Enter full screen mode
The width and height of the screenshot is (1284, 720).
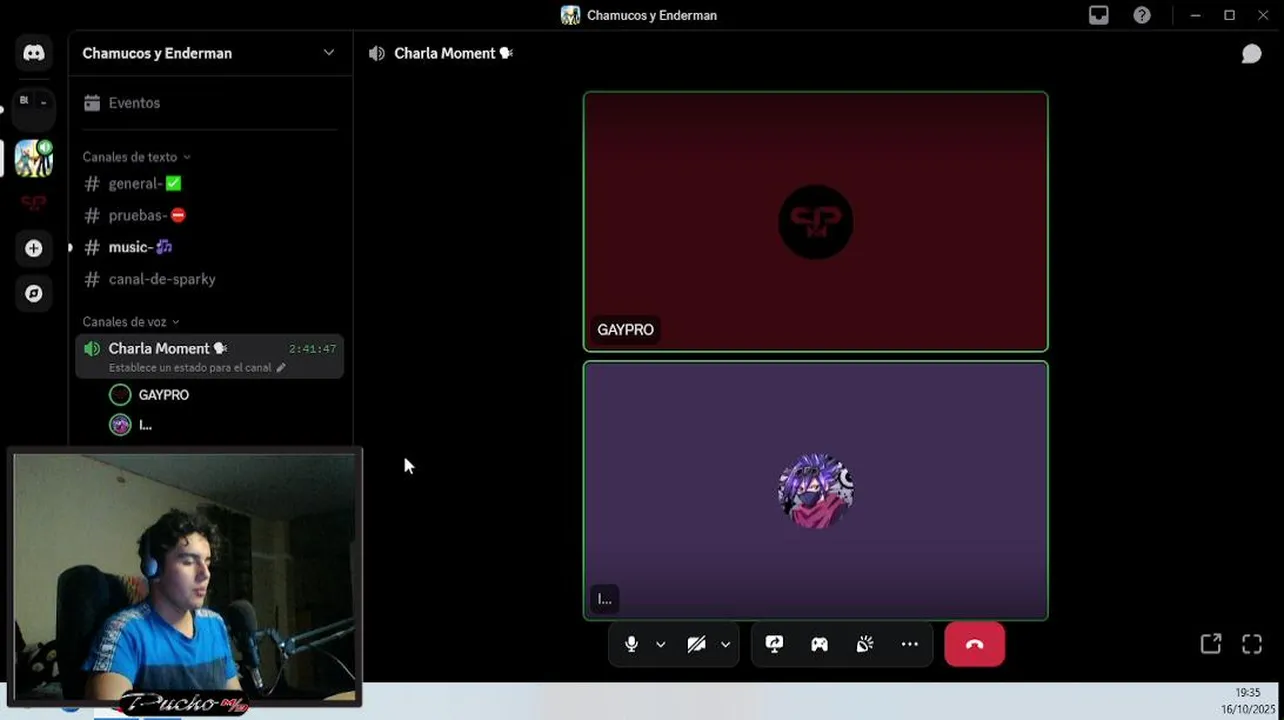click(1252, 644)
